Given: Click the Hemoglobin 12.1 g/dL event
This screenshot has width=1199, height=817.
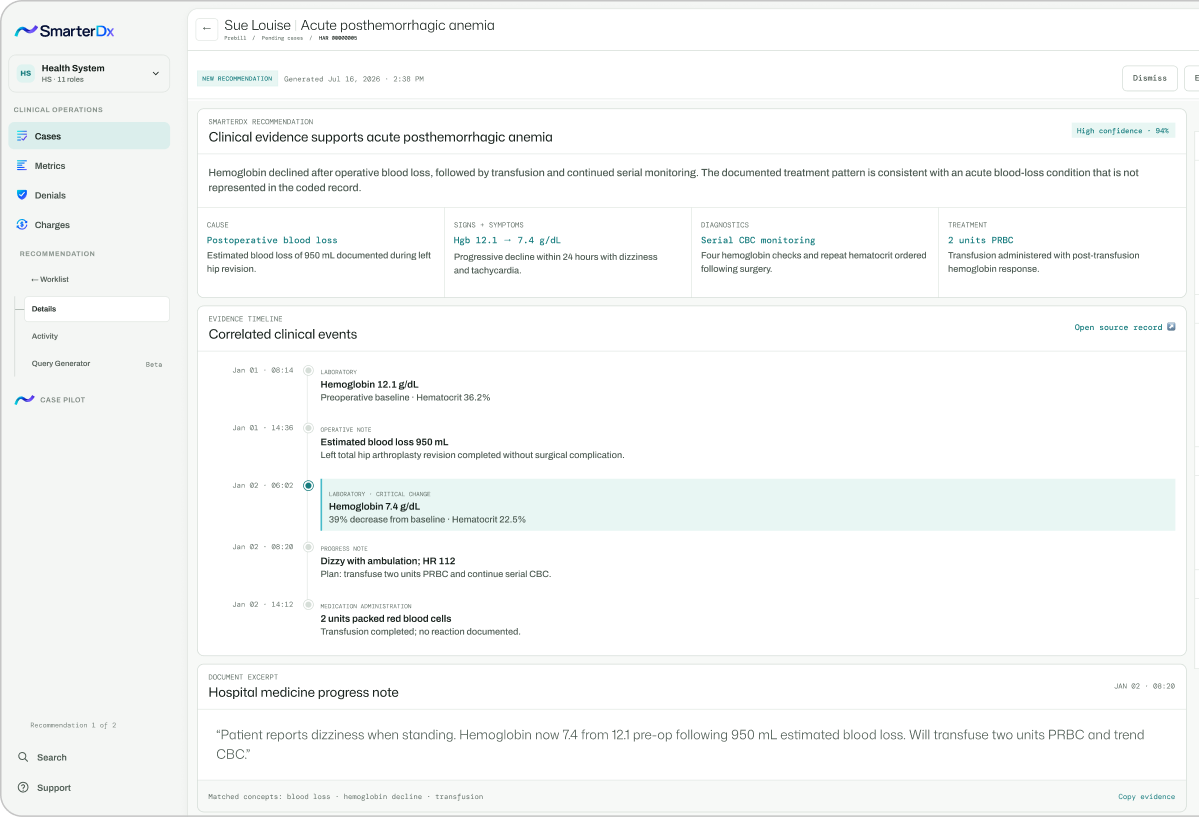Looking at the screenshot, I should (x=369, y=385).
